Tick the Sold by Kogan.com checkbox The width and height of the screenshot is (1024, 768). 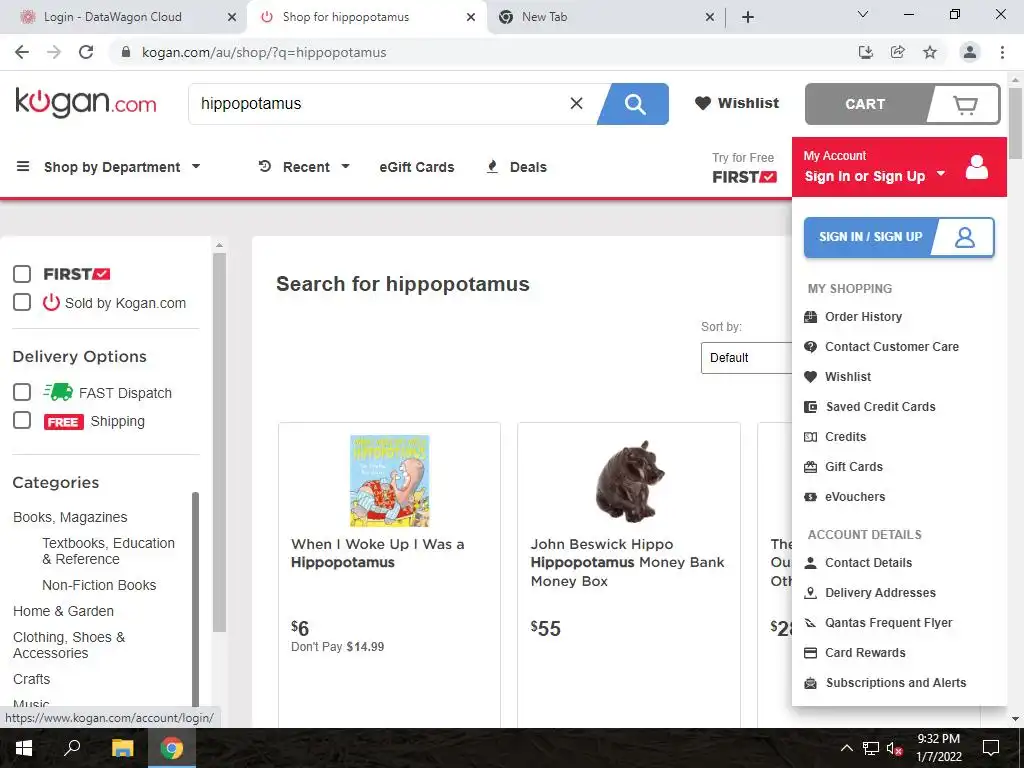(22, 302)
